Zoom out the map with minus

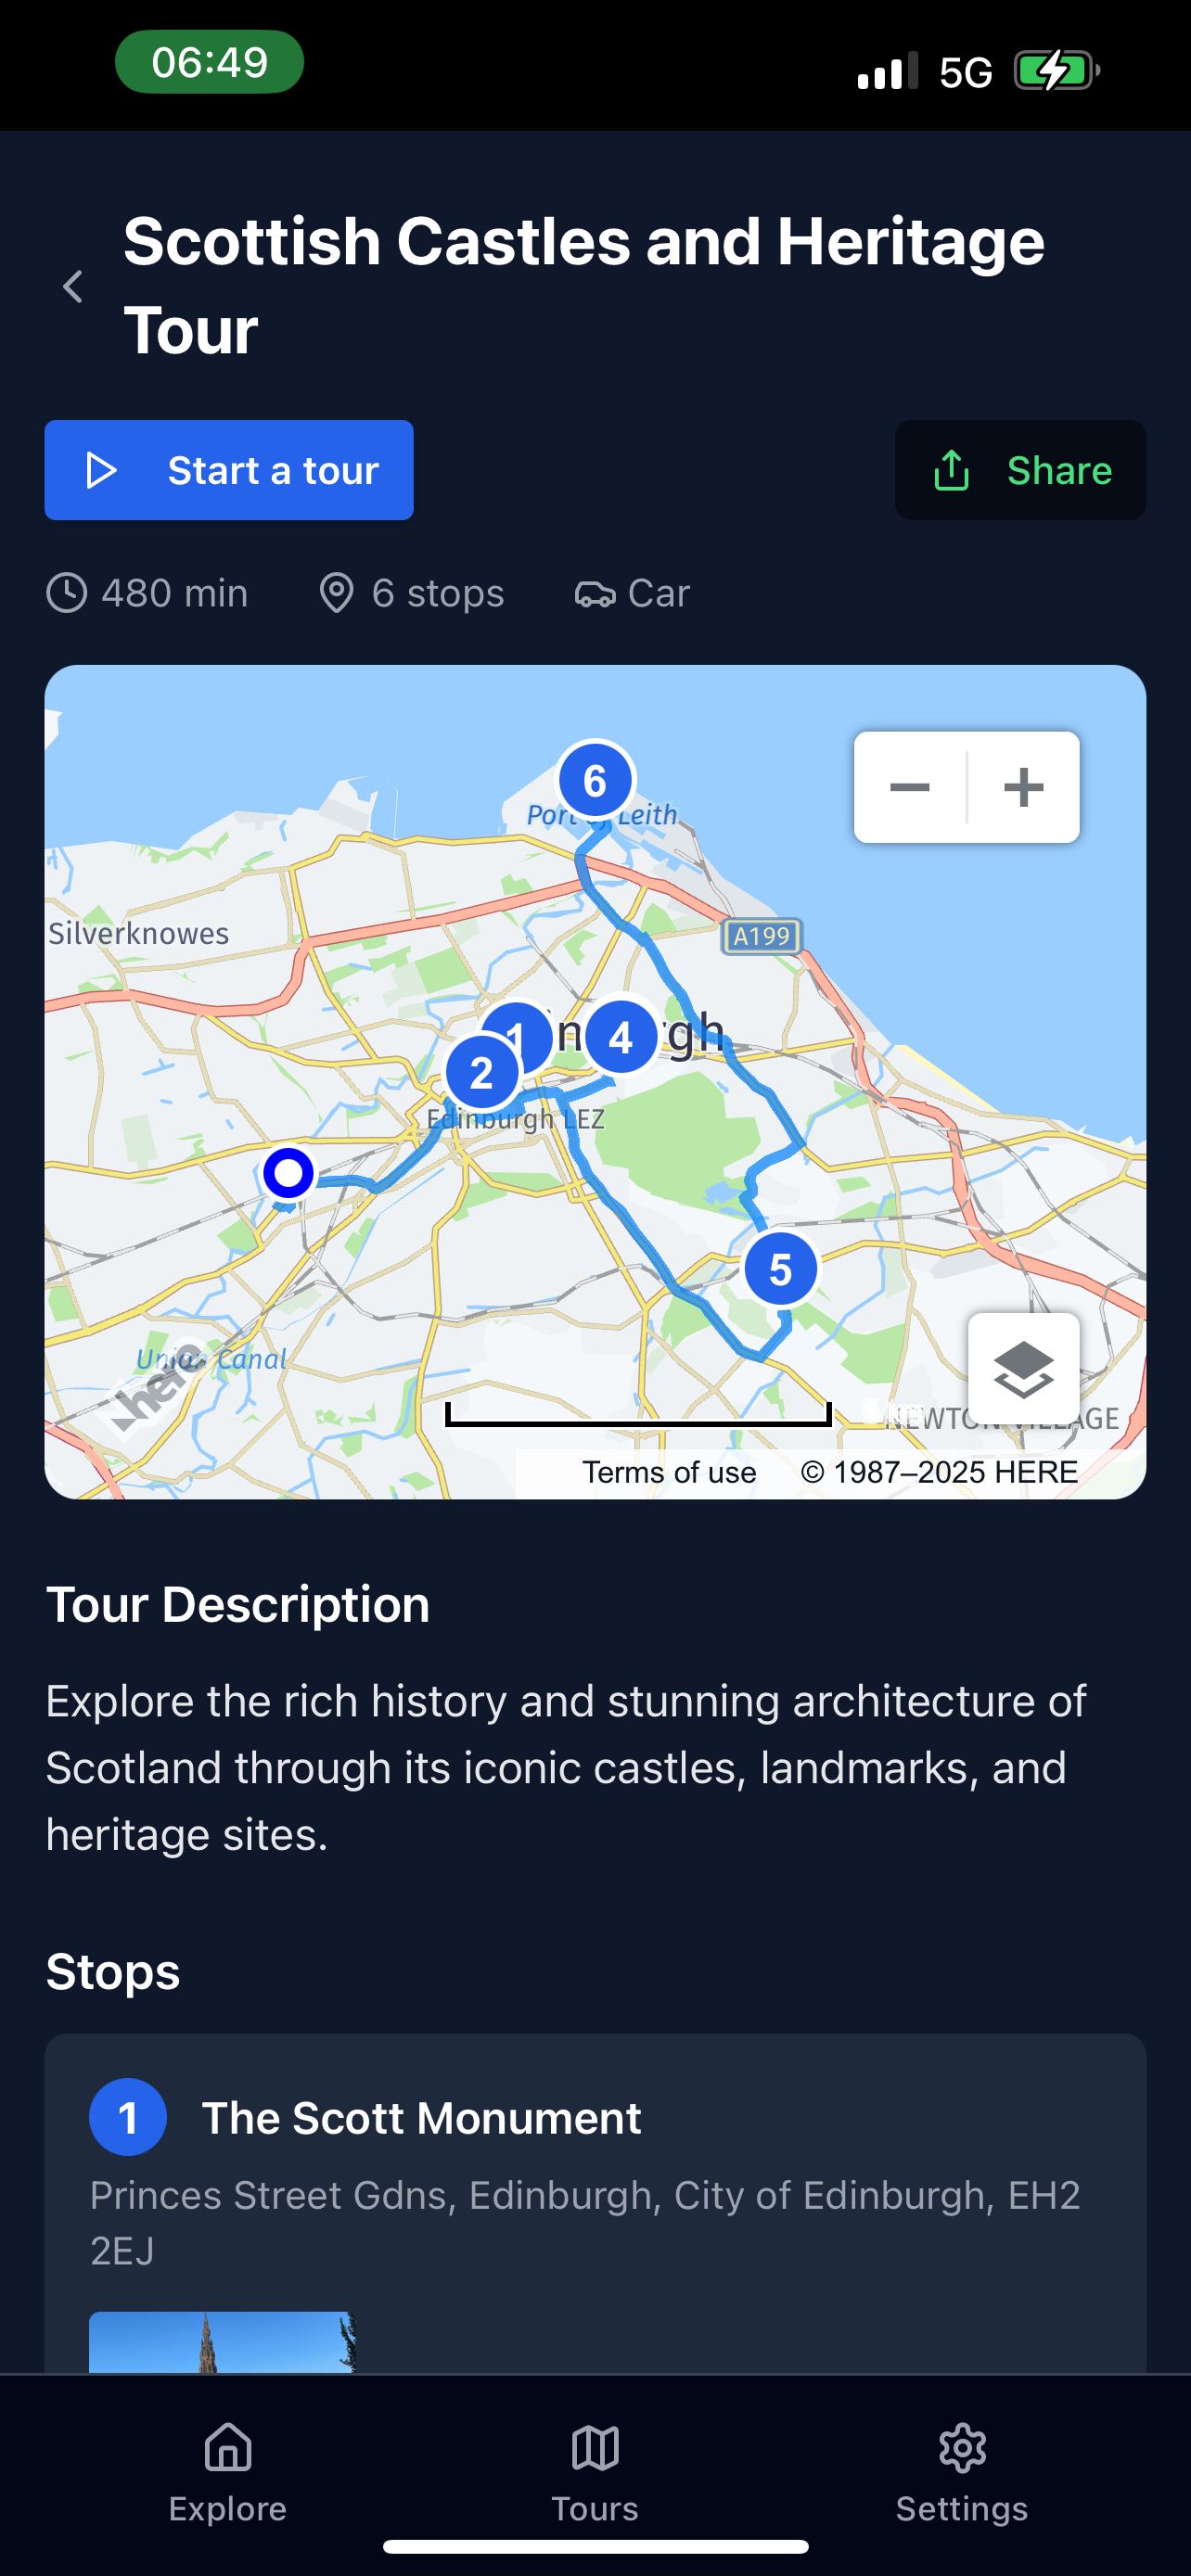(910, 787)
